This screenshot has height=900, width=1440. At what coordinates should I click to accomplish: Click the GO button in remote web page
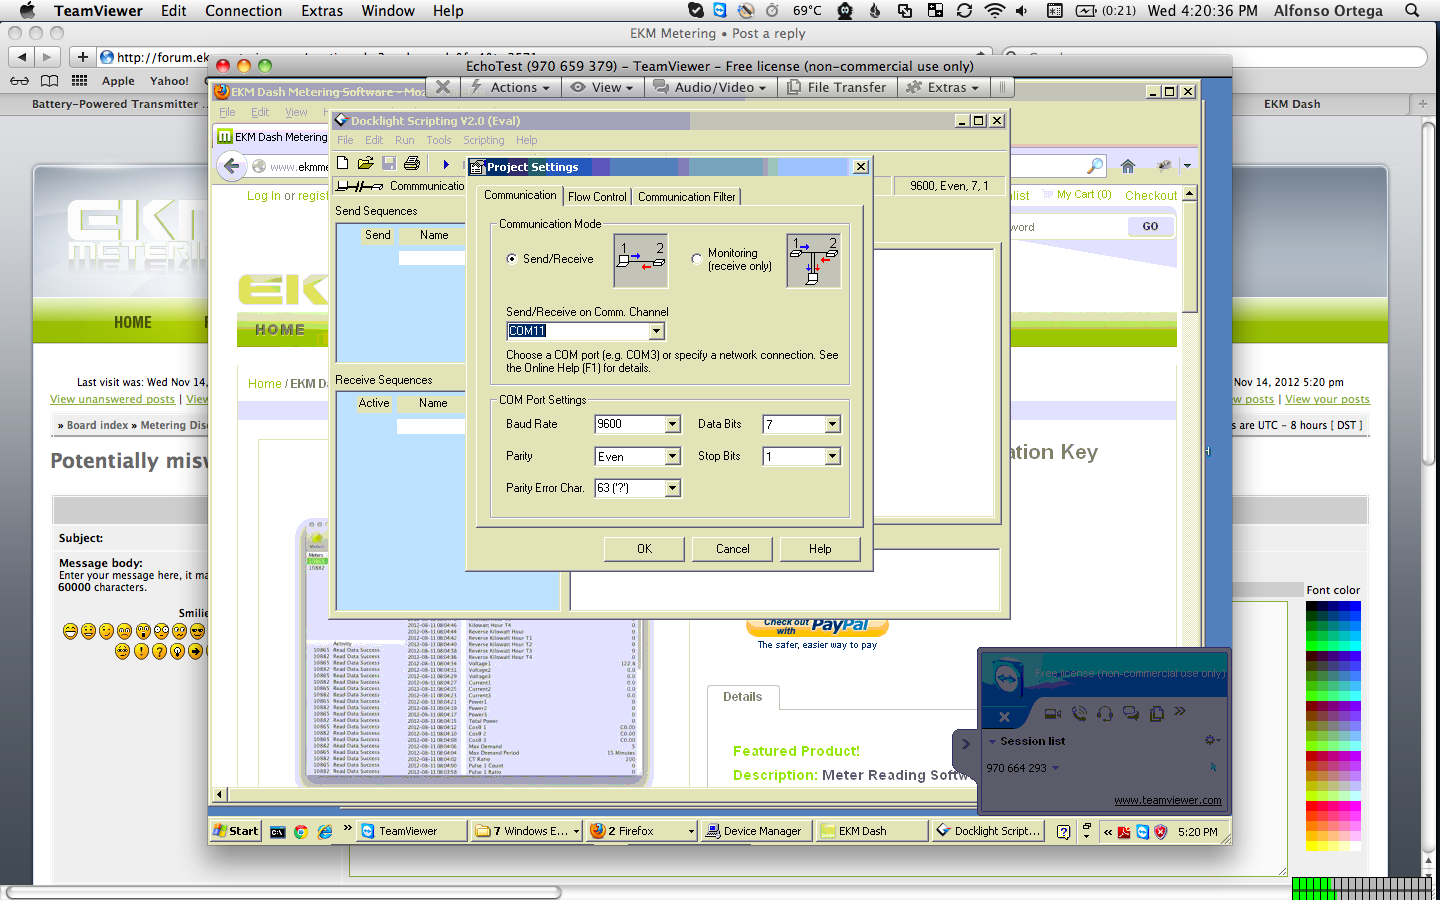click(1150, 227)
